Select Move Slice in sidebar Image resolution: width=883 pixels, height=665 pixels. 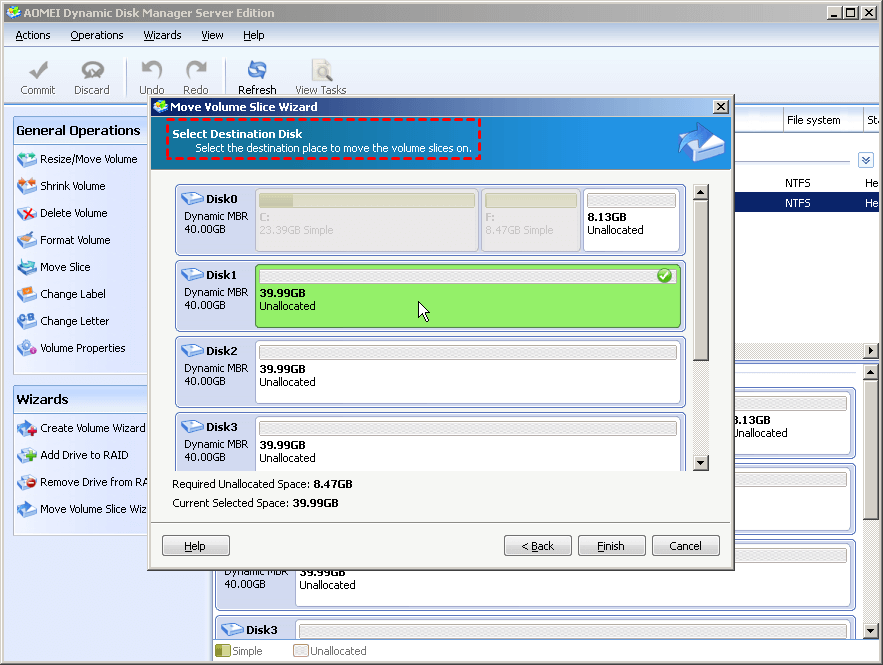53,267
